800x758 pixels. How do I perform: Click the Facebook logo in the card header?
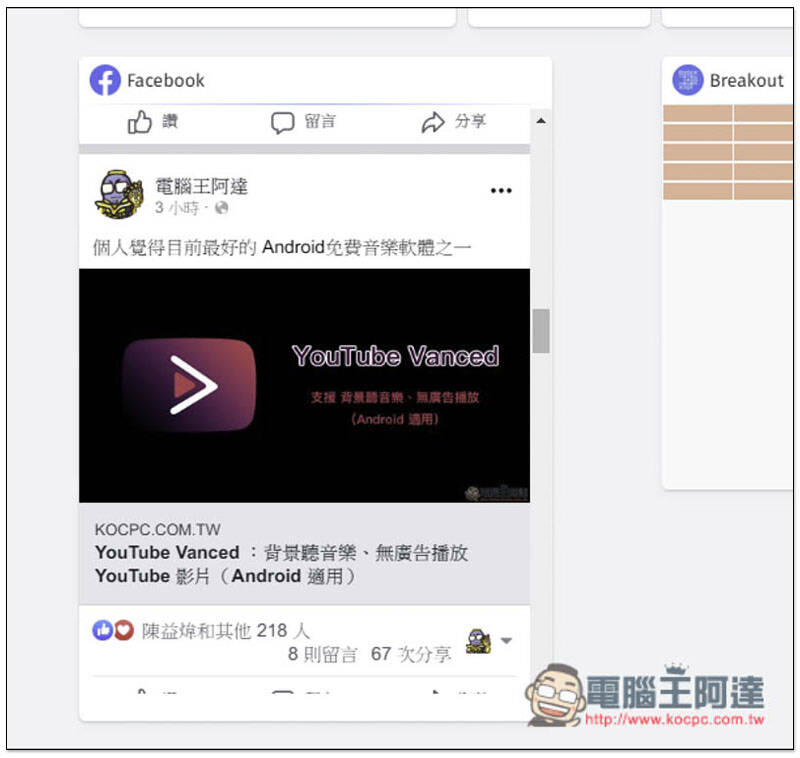105,80
